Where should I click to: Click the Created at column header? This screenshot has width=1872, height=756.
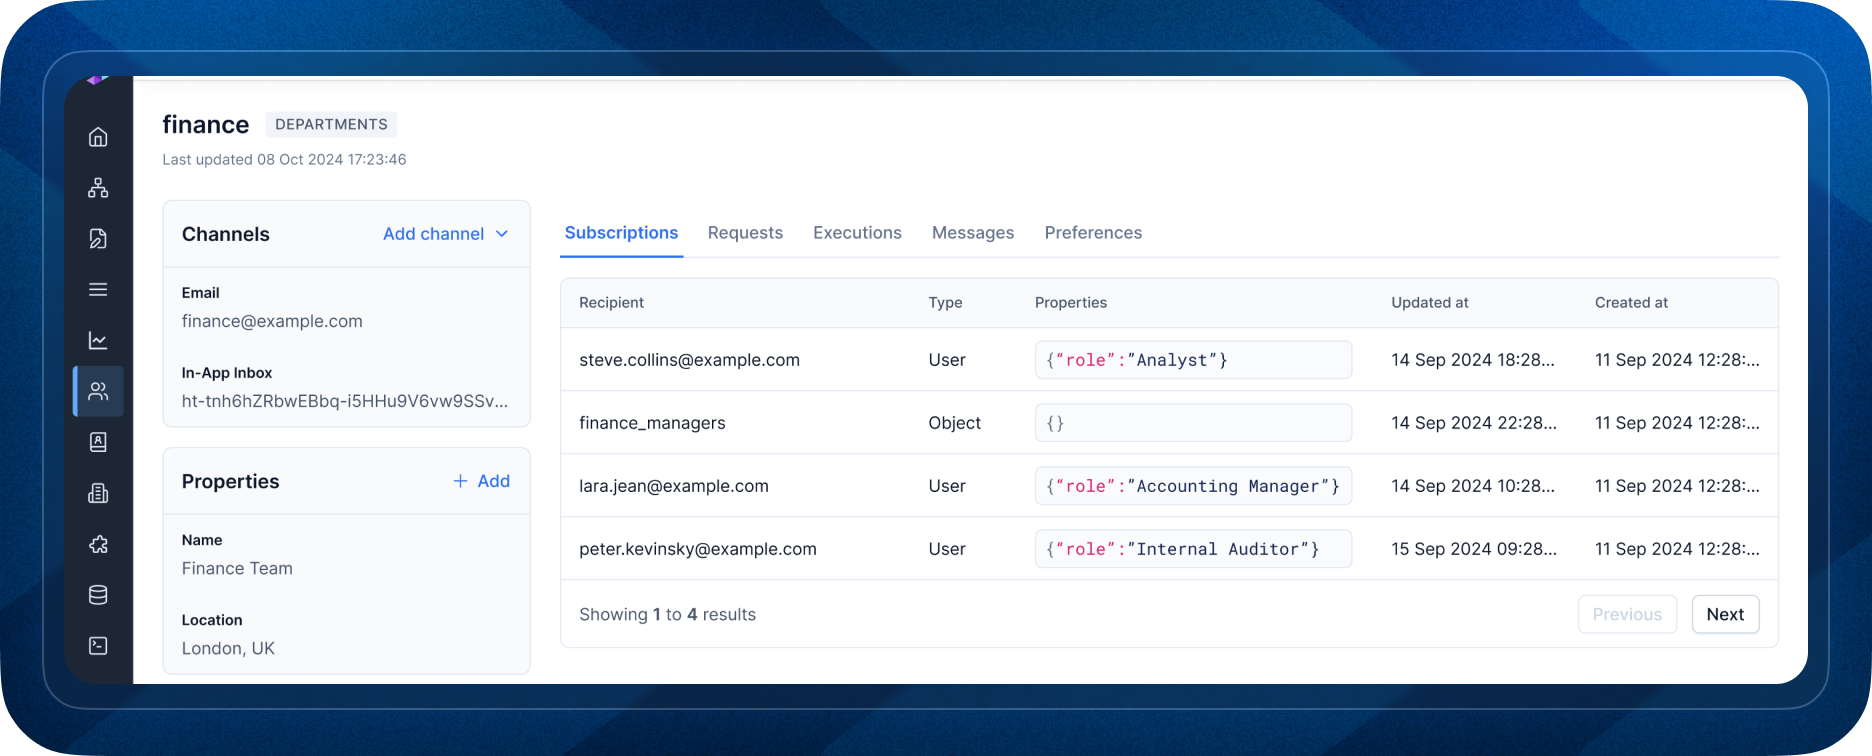coord(1631,303)
